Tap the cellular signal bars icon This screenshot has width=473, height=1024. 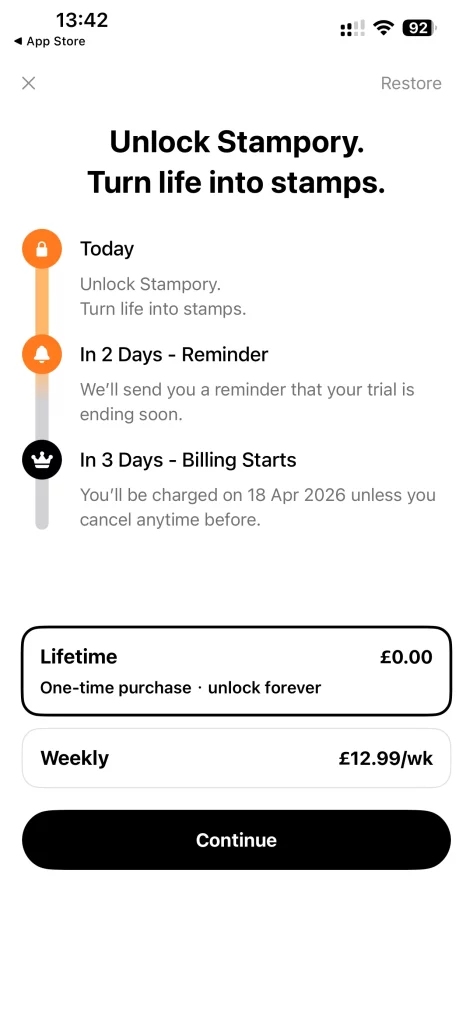[353, 28]
